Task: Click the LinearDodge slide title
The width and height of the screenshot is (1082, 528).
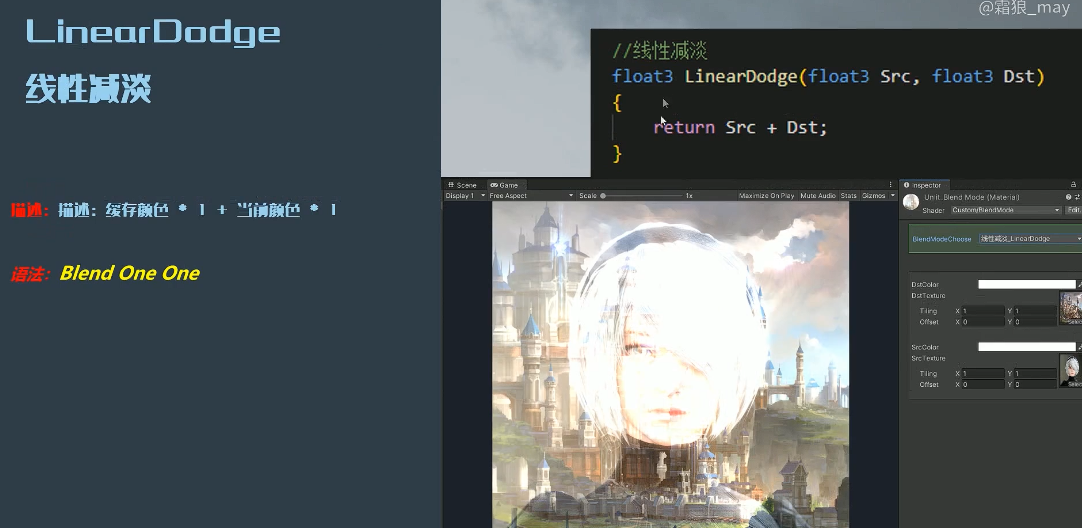Action: point(153,34)
